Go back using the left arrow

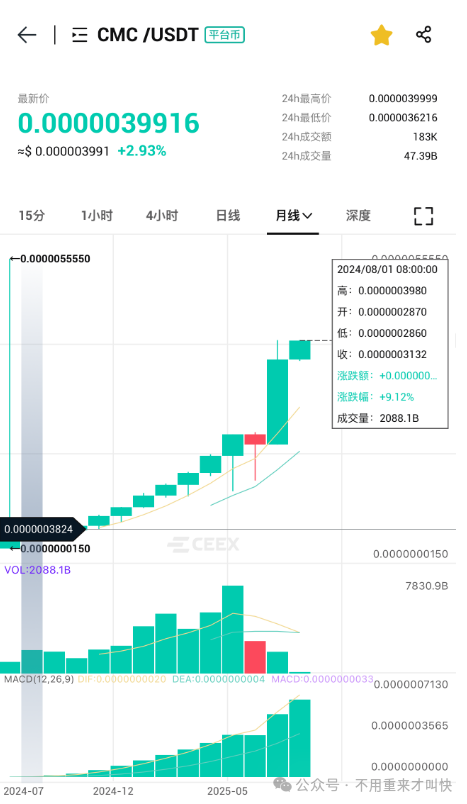tap(27, 35)
